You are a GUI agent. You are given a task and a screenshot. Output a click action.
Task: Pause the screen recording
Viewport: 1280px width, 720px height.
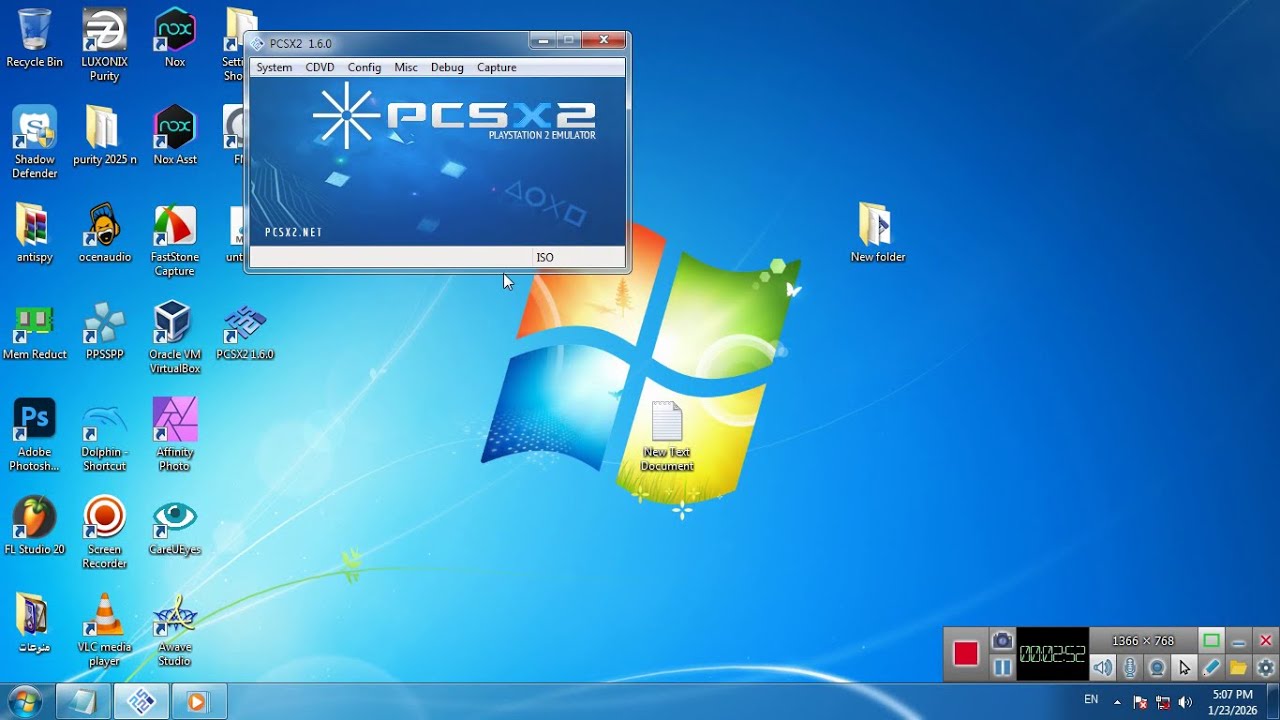[1002, 668]
